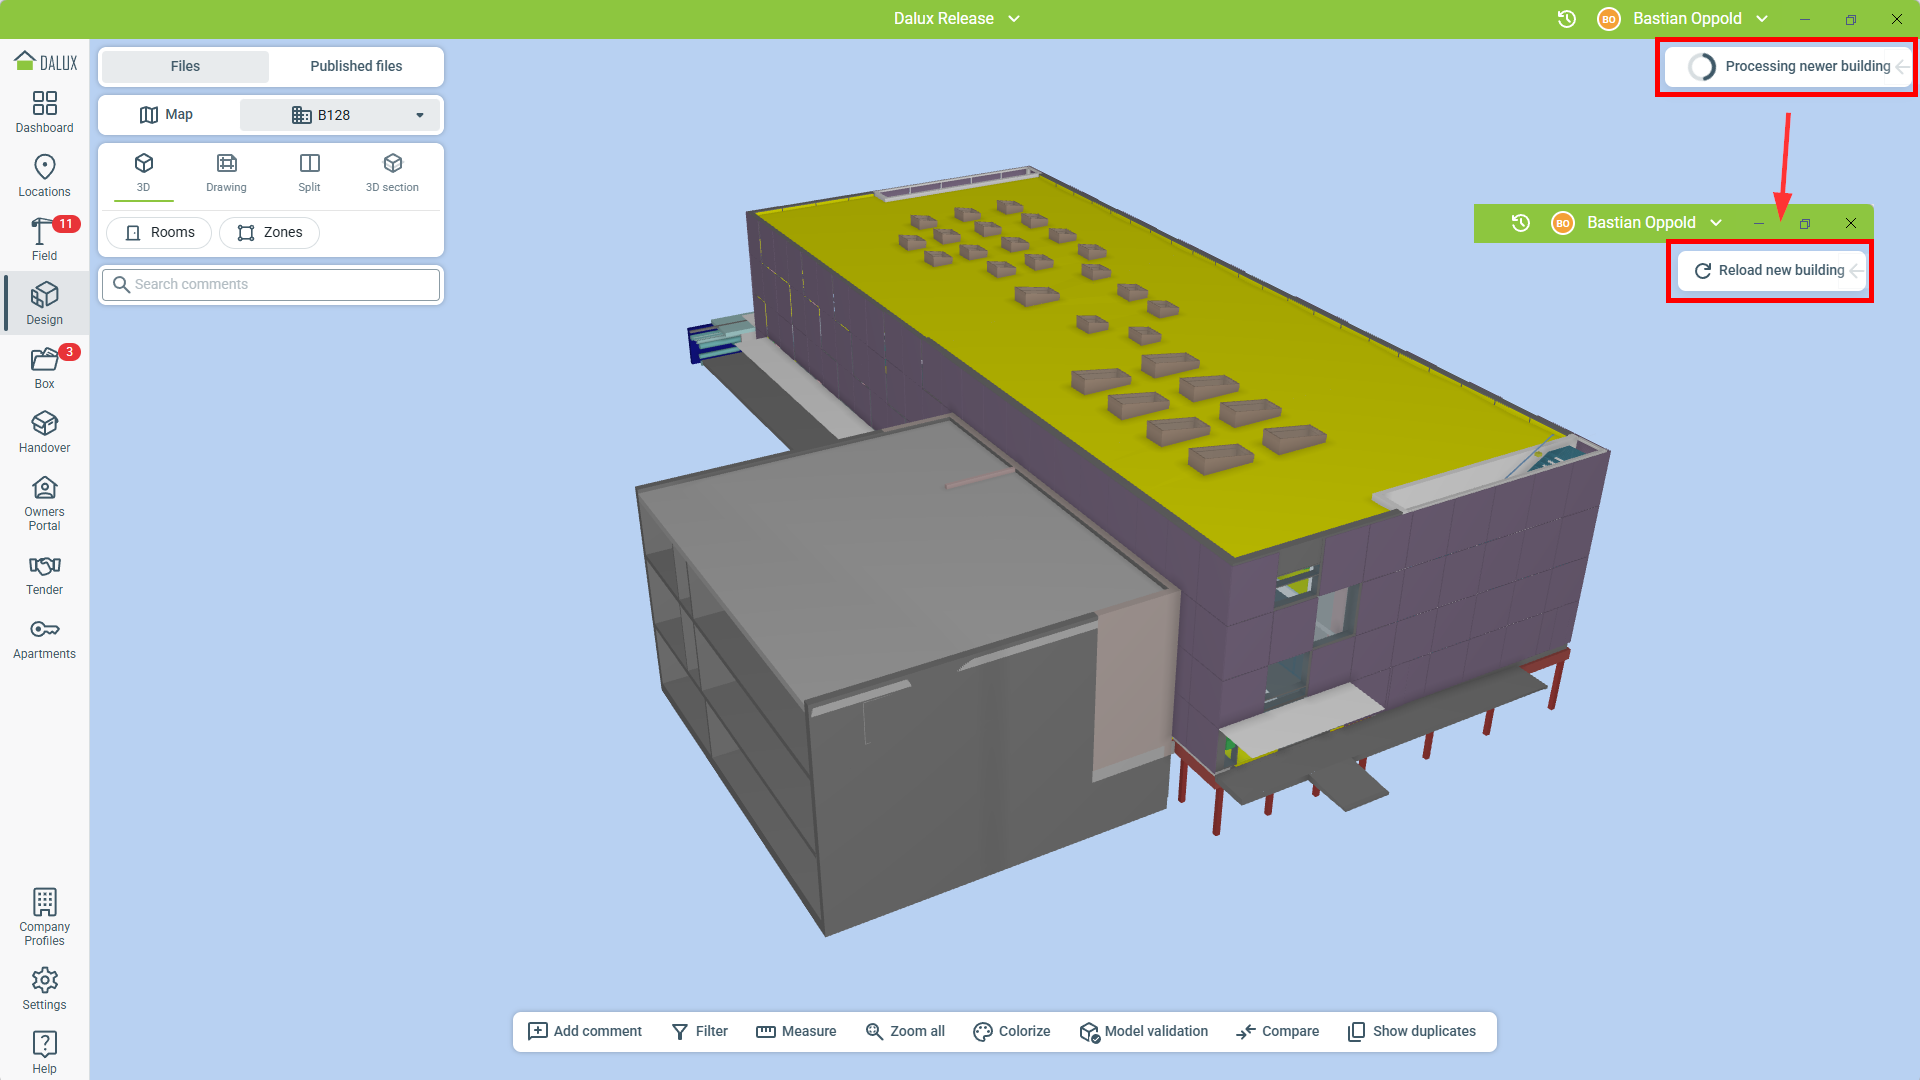This screenshot has width=1920, height=1080.
Task: Open the Colorize tool
Action: pos(1012,1031)
